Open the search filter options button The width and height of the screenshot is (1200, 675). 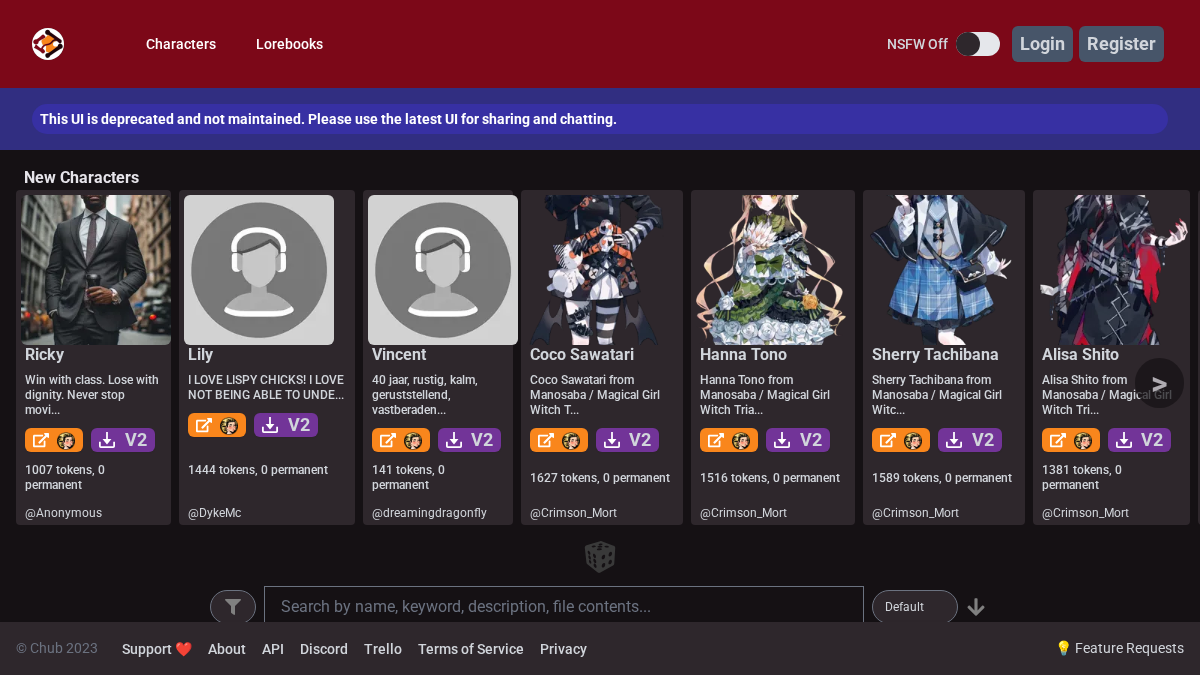point(233,607)
